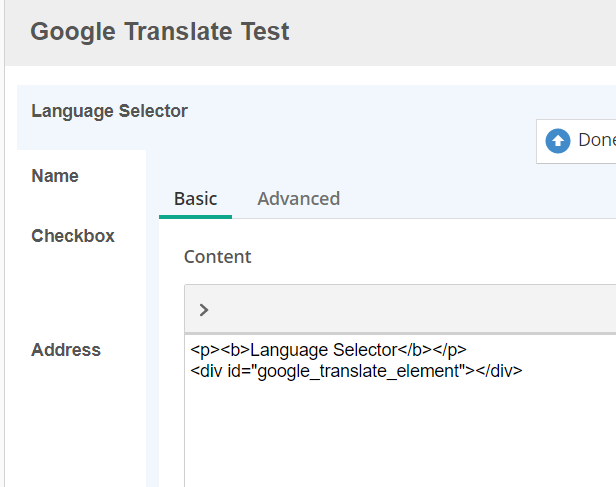The width and height of the screenshot is (616, 487).
Task: Click the Content field label
Action: [217, 257]
